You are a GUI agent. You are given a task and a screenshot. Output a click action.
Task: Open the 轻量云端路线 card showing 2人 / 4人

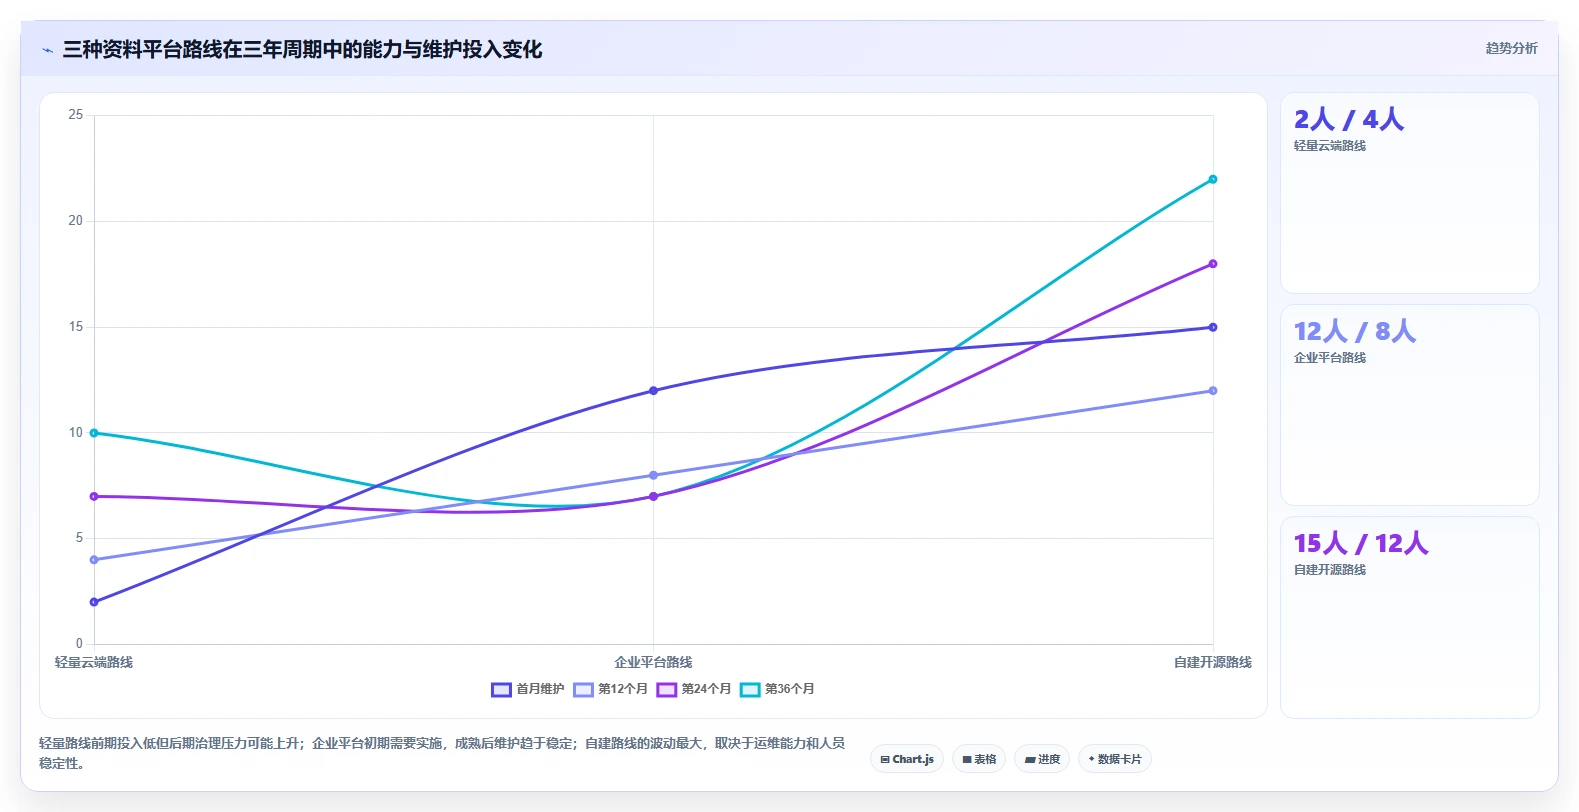pyautogui.click(x=1410, y=193)
